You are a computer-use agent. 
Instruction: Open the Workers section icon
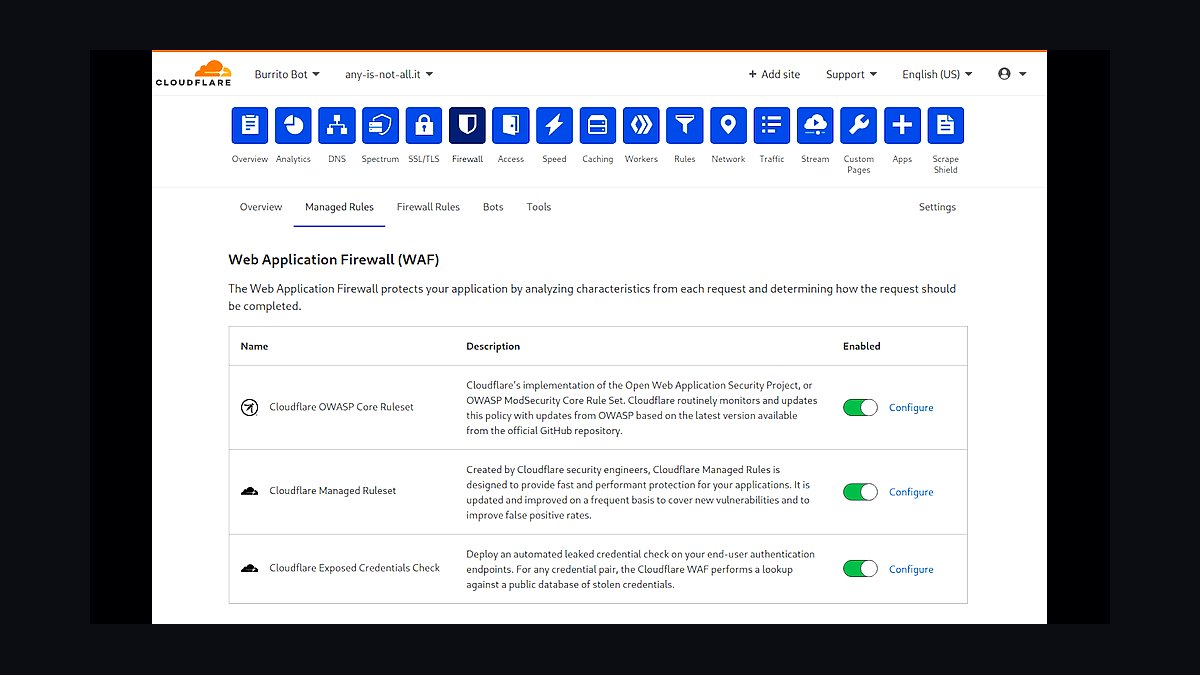[x=641, y=126]
